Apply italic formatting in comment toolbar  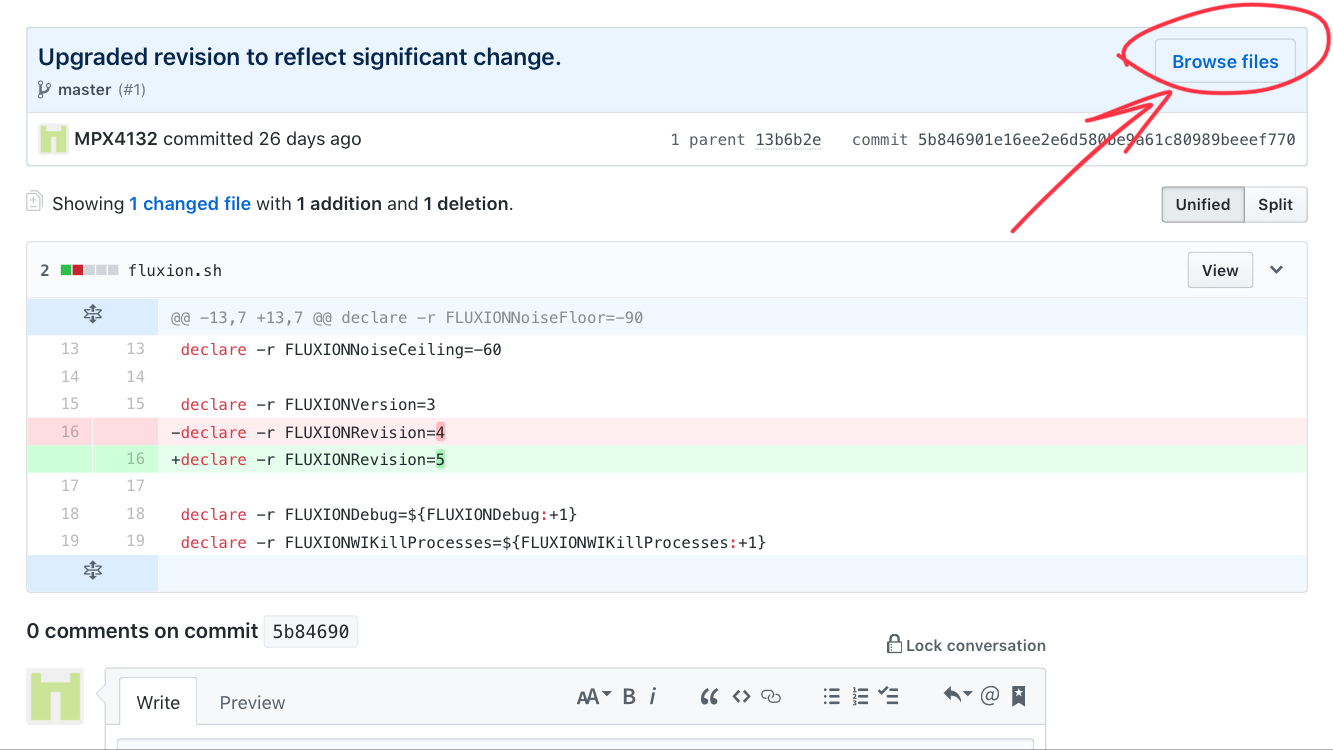pos(653,697)
